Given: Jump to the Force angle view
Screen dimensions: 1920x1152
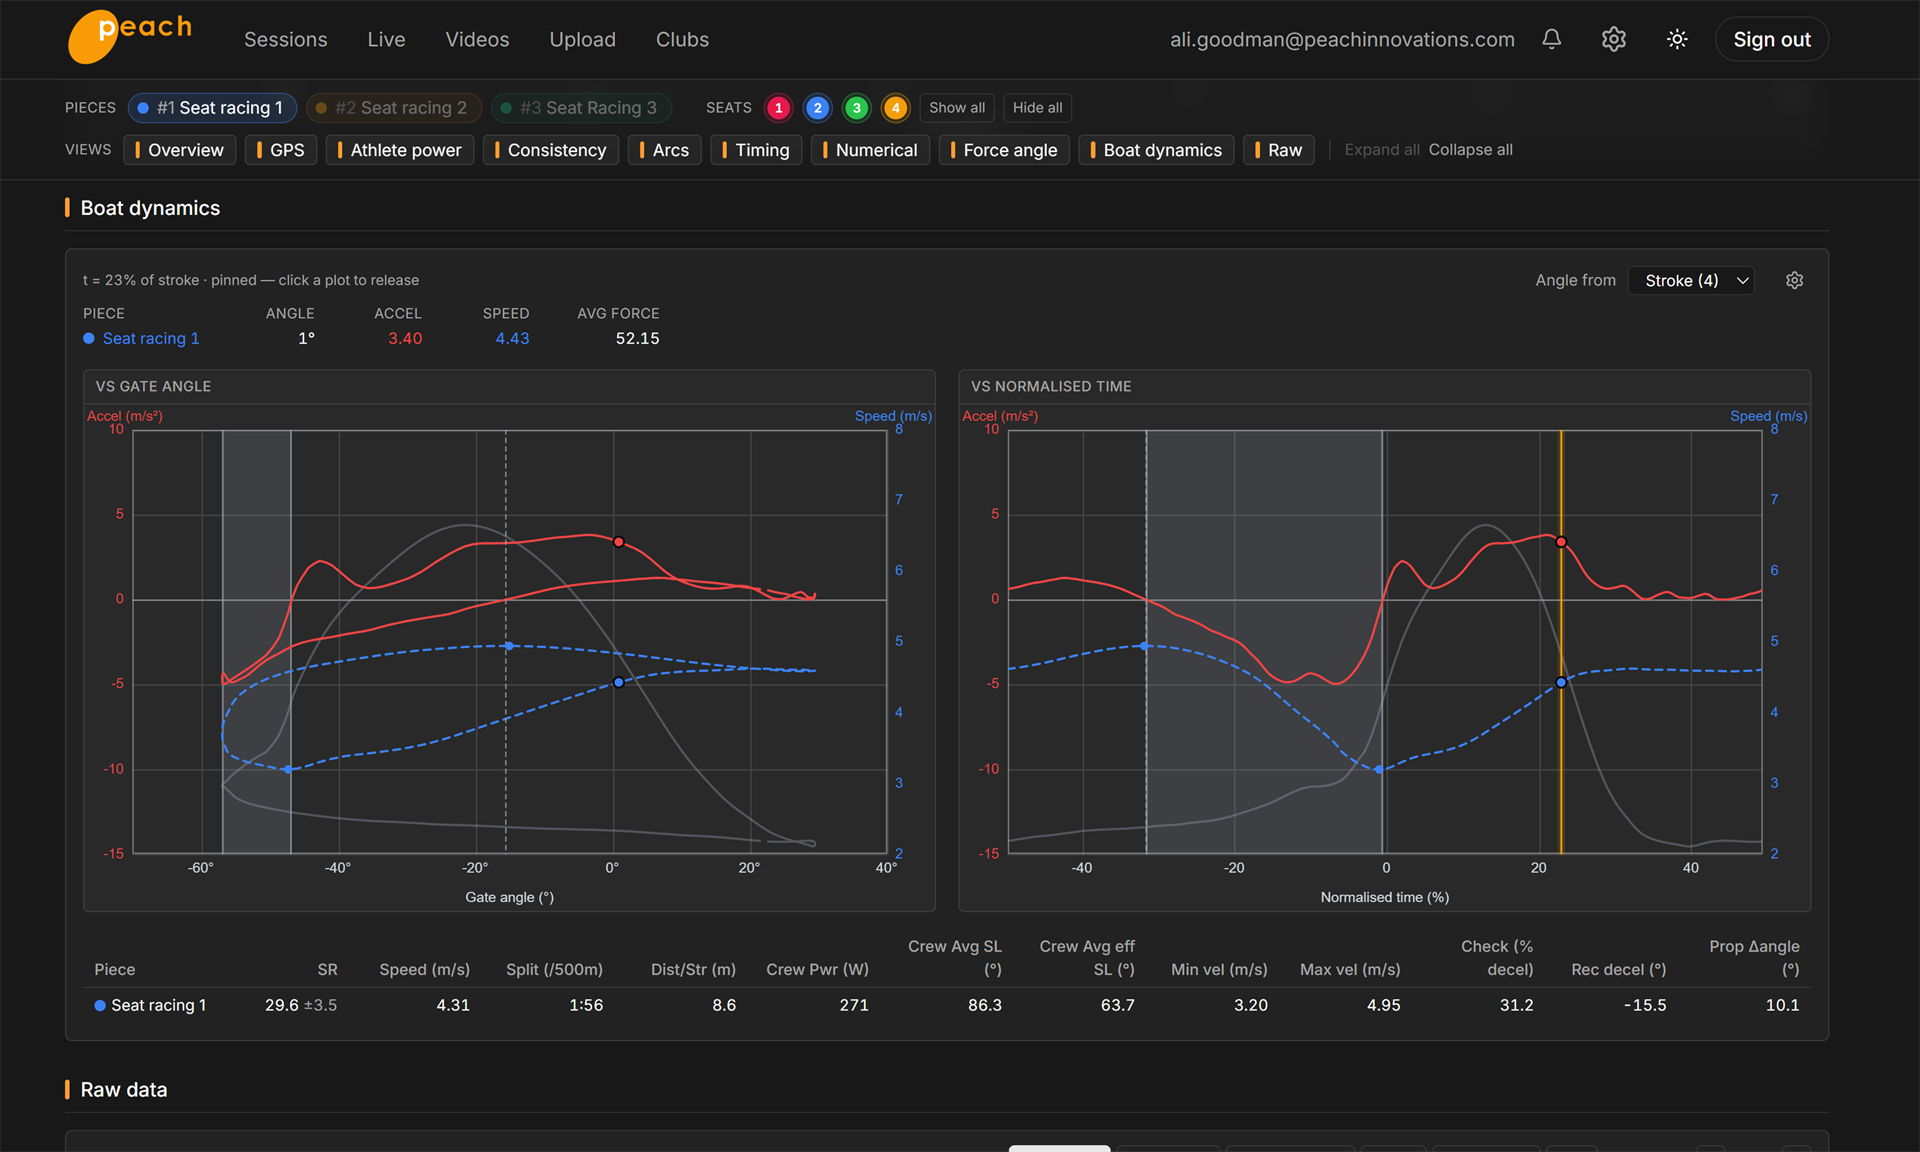Looking at the screenshot, I should click(x=1004, y=150).
